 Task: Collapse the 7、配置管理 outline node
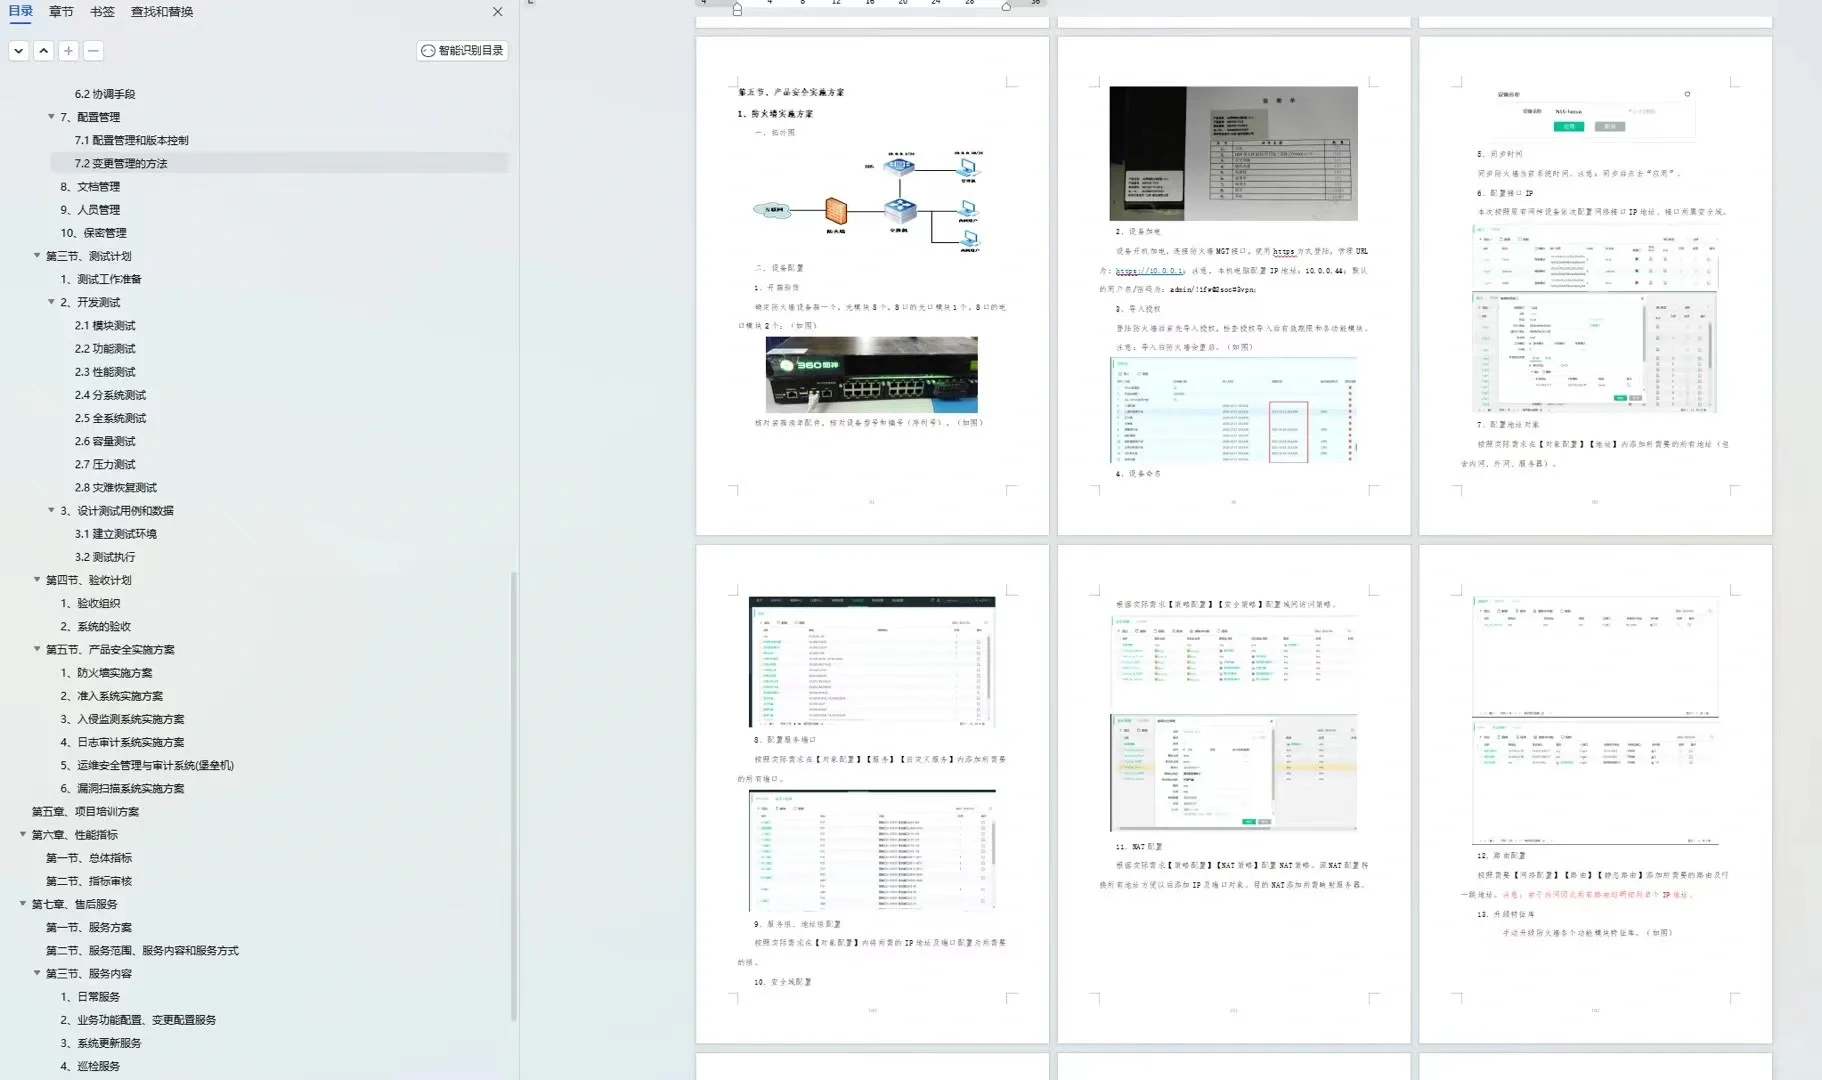tap(52, 117)
